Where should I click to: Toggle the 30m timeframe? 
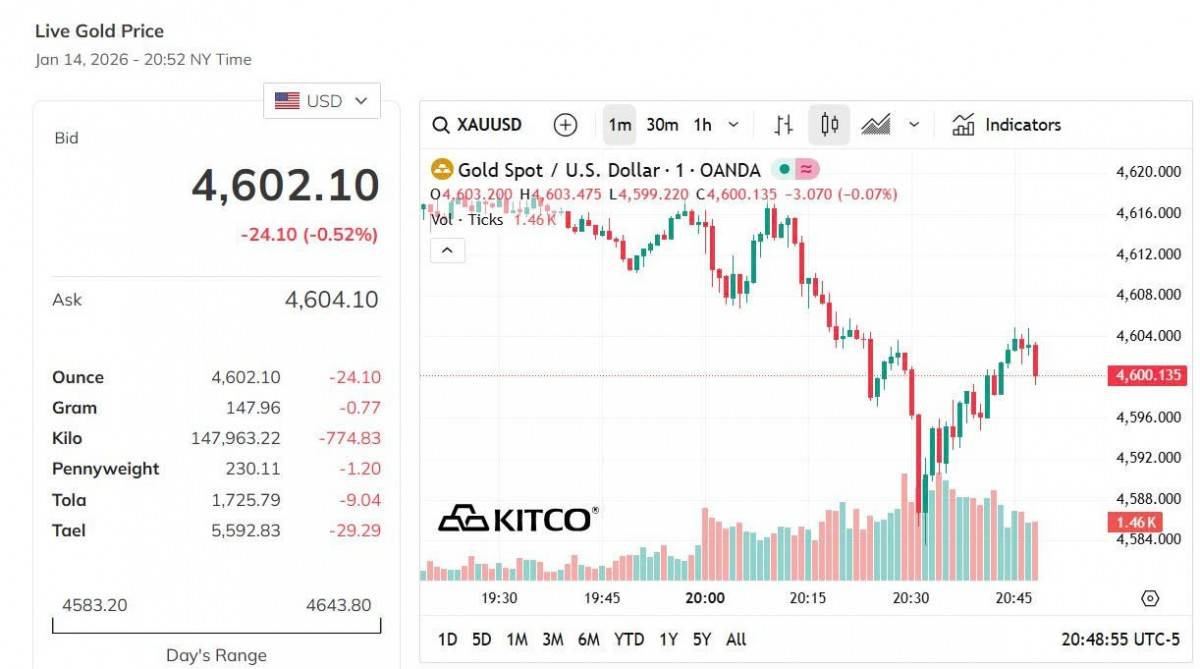(662, 125)
